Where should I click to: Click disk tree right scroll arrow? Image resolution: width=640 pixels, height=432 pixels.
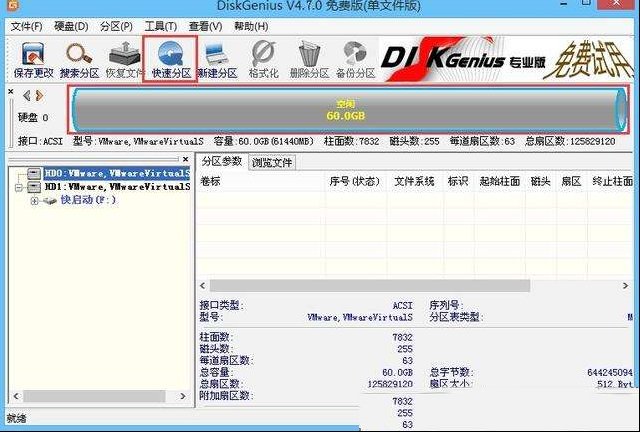[x=182, y=396]
